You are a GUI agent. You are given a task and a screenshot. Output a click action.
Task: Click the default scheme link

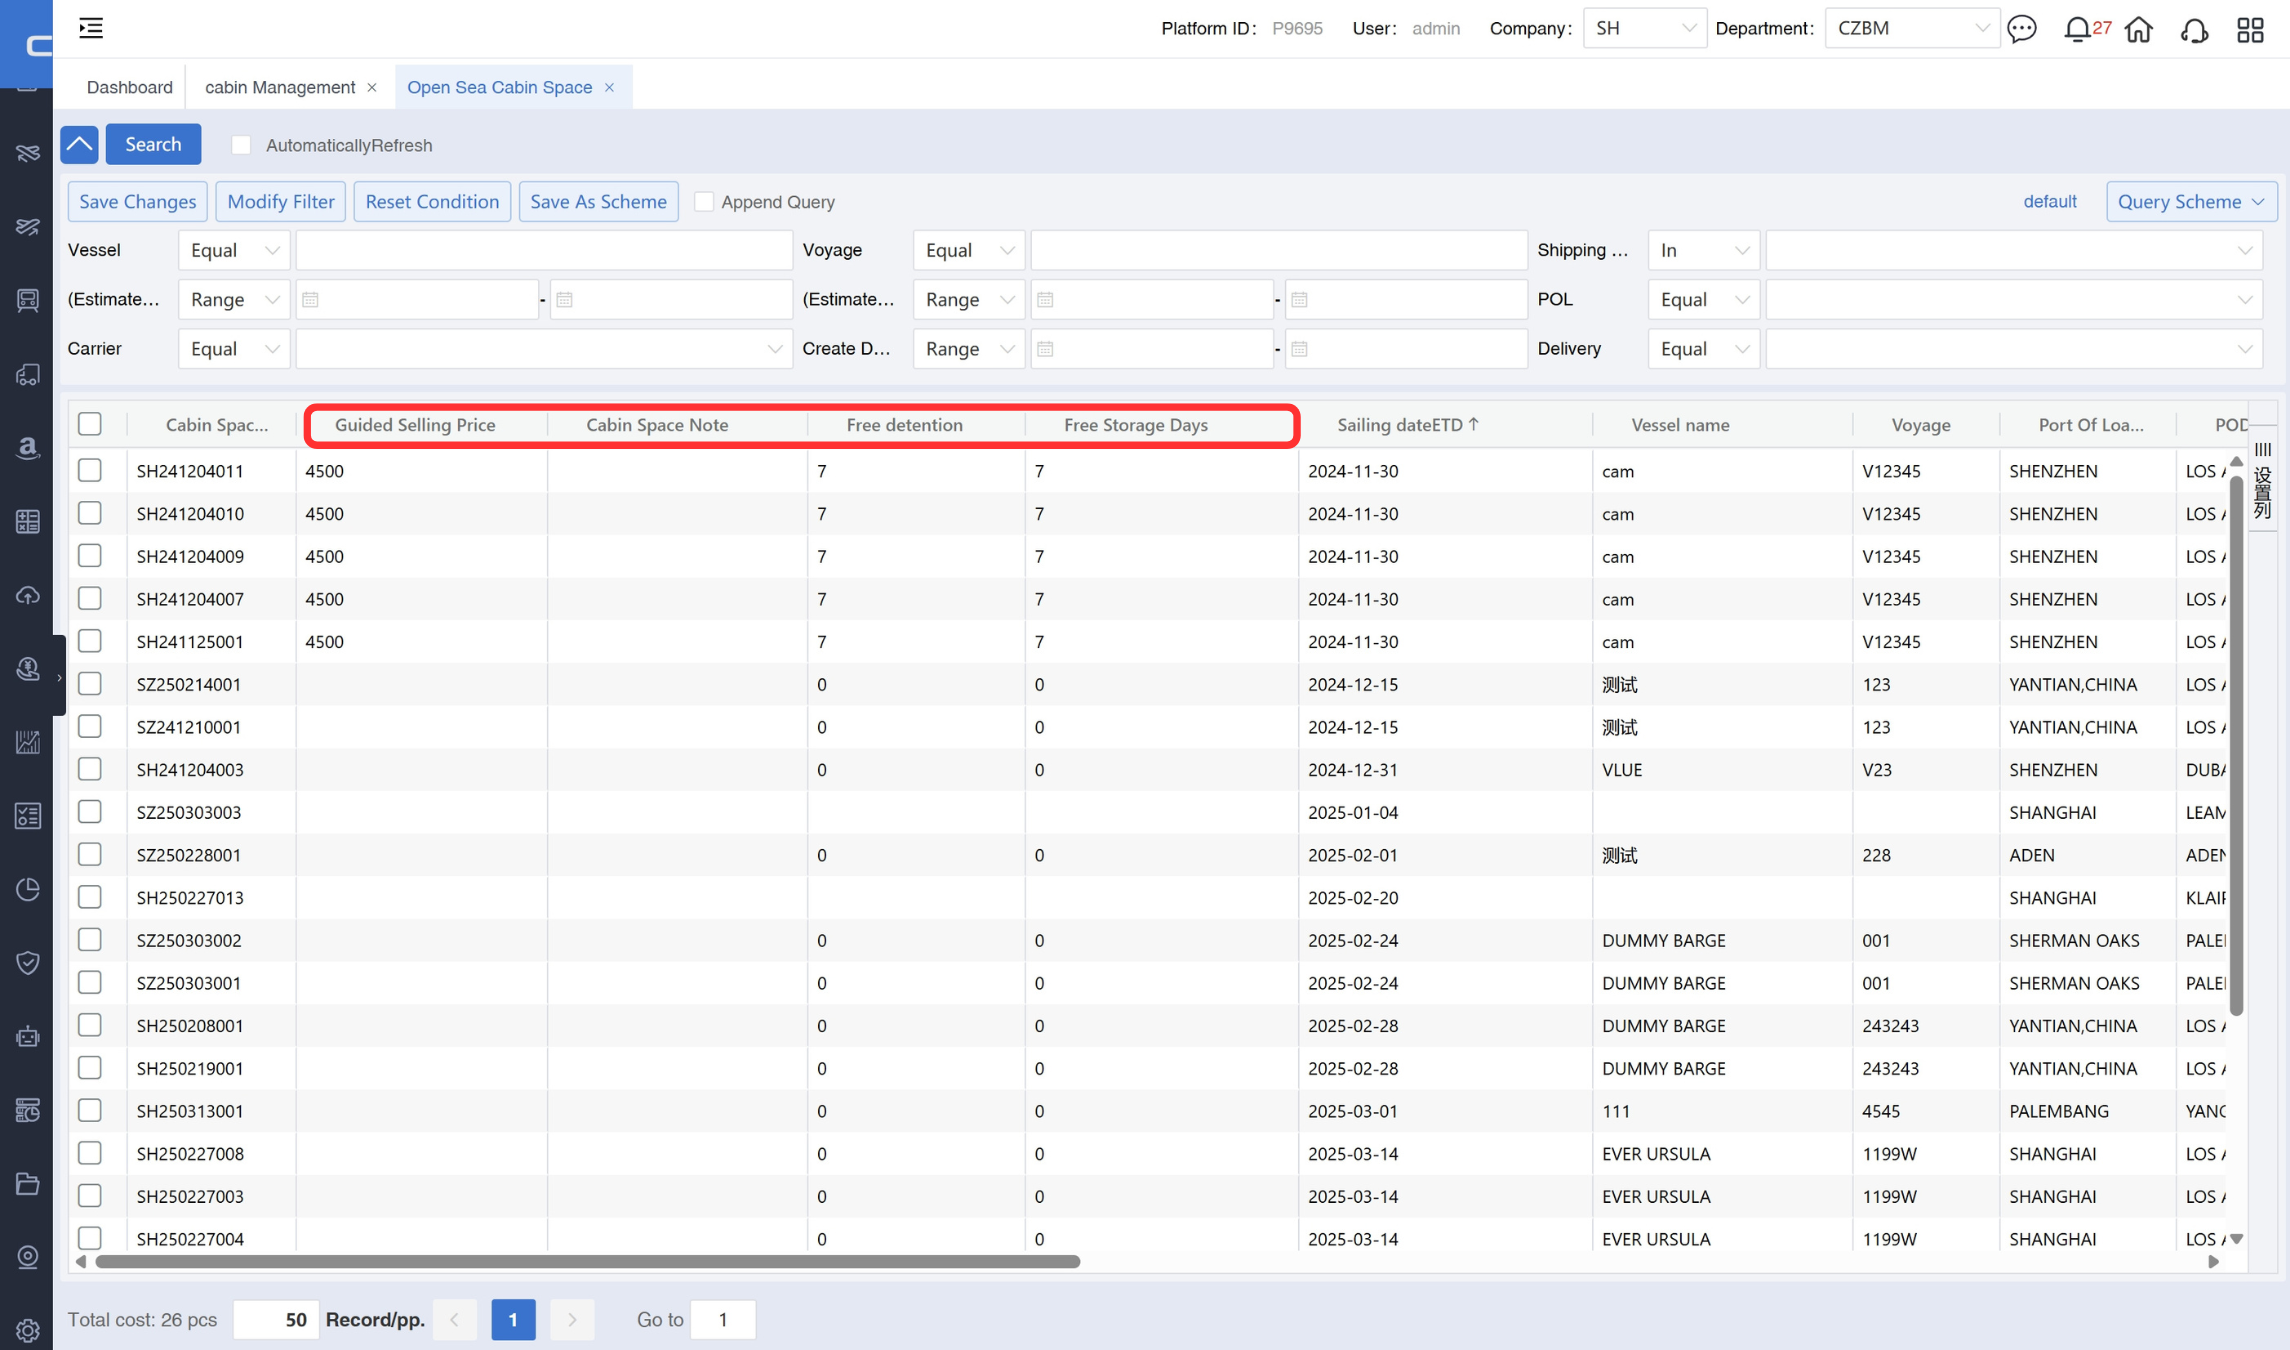[2049, 202]
